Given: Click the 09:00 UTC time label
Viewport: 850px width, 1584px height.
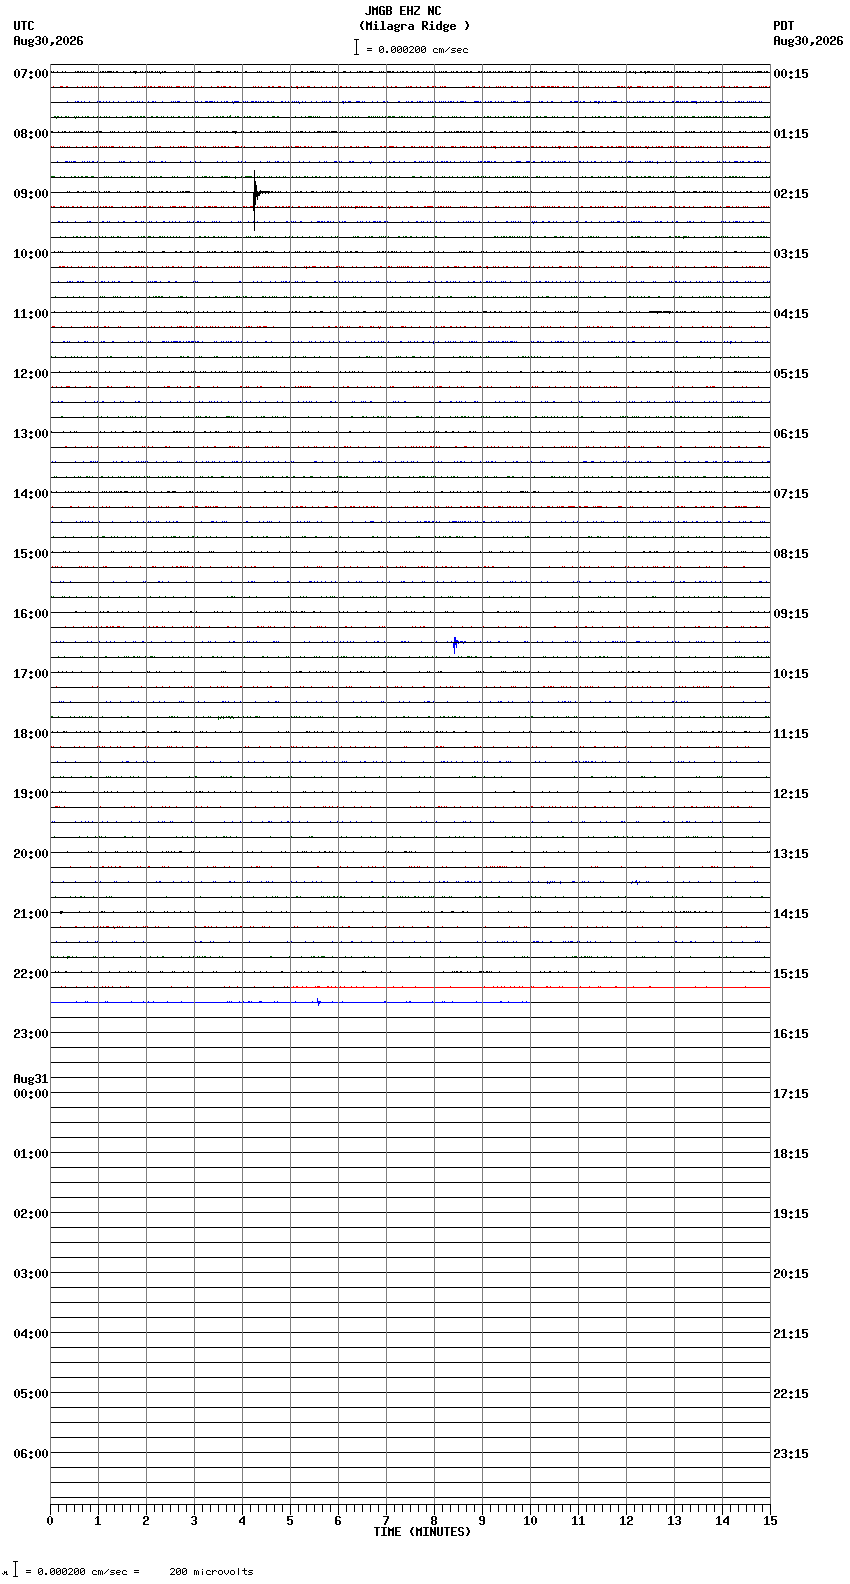Looking at the screenshot, I should point(31,194).
